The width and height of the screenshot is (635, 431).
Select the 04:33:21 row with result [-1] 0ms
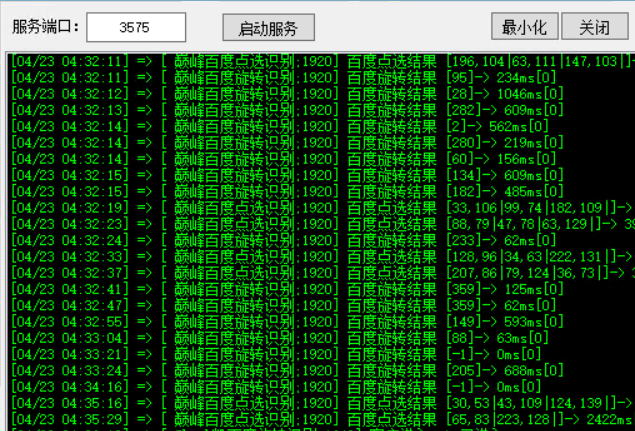click(276, 354)
